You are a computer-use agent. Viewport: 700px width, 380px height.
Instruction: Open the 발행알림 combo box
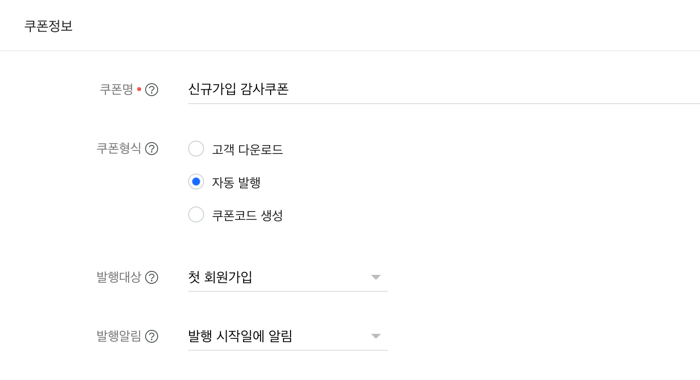point(288,337)
